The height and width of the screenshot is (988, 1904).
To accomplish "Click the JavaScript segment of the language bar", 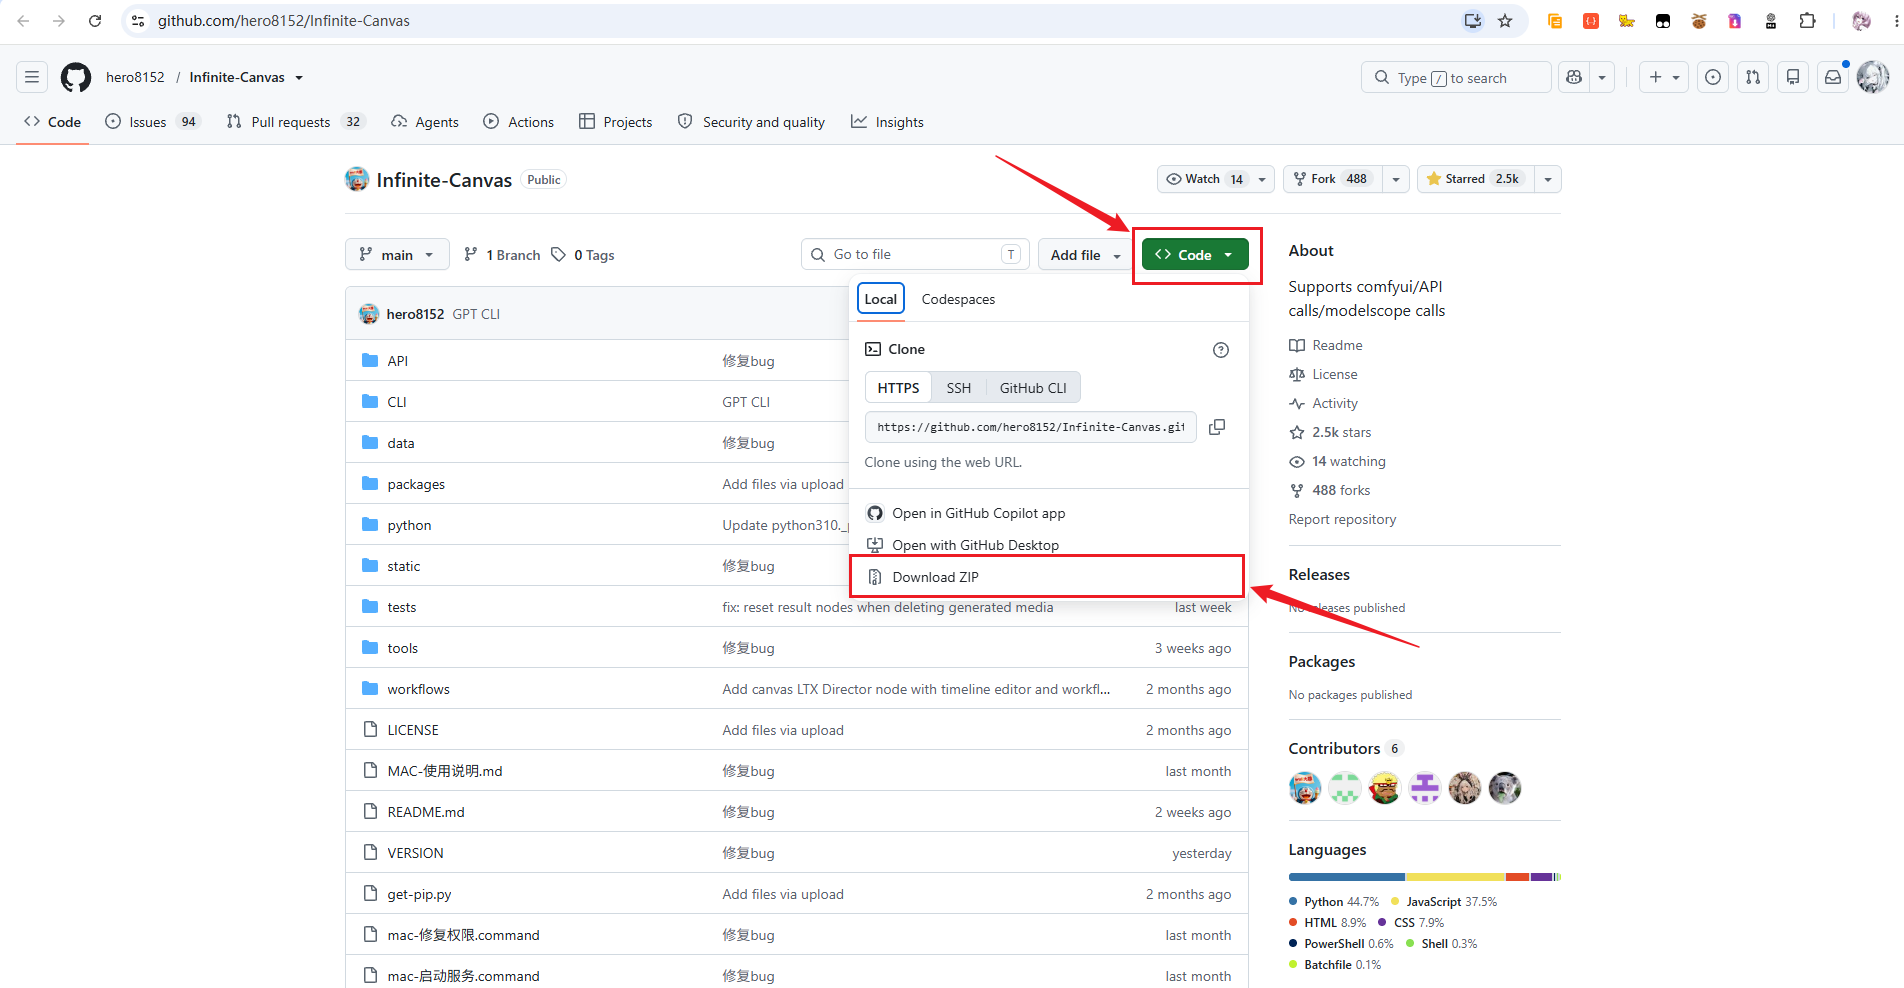I will 1455,877.
